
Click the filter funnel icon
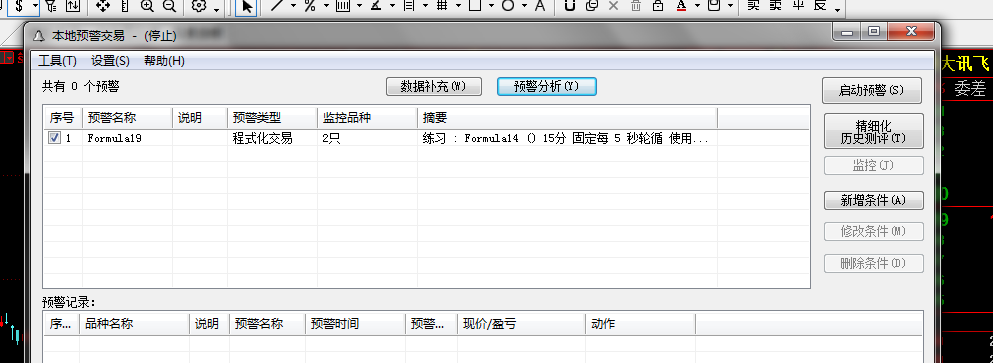pos(51,6)
